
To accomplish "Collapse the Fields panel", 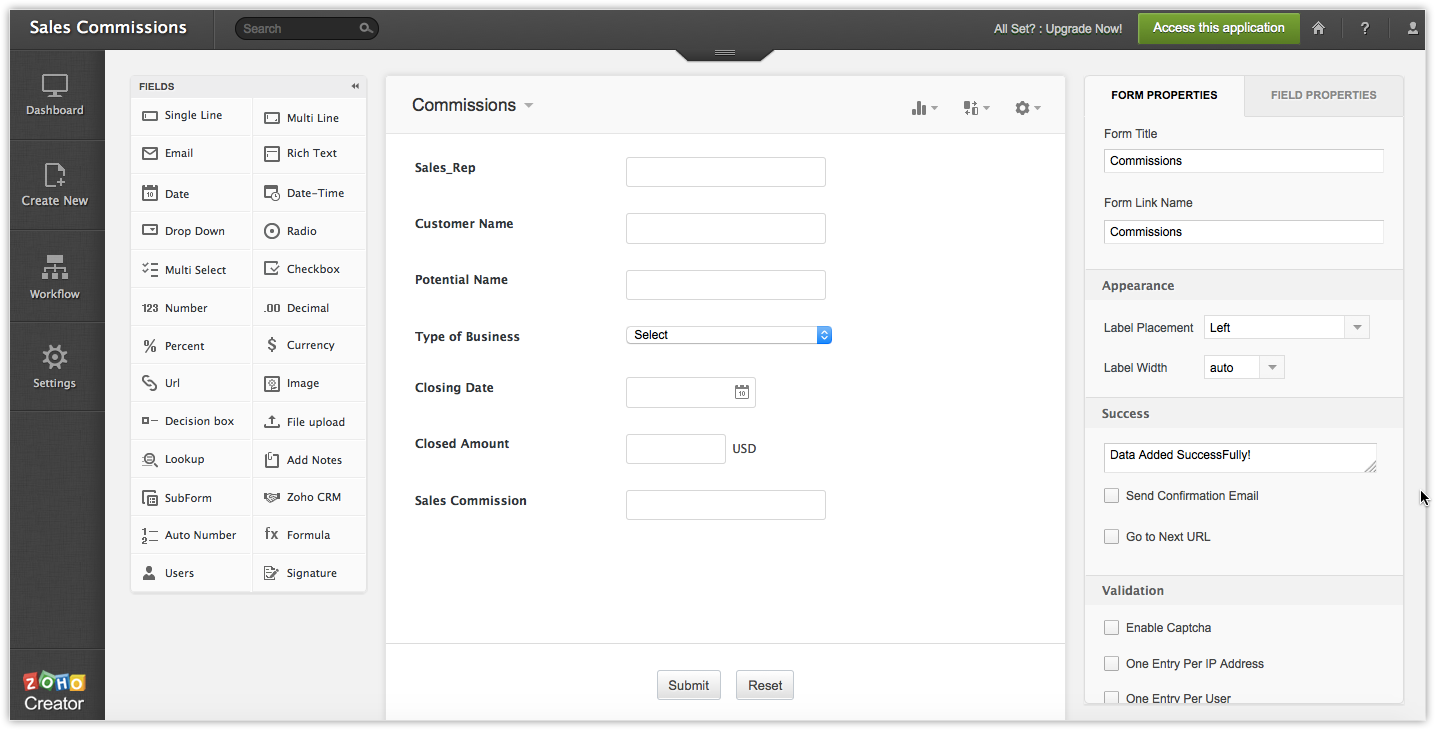I will [x=355, y=86].
